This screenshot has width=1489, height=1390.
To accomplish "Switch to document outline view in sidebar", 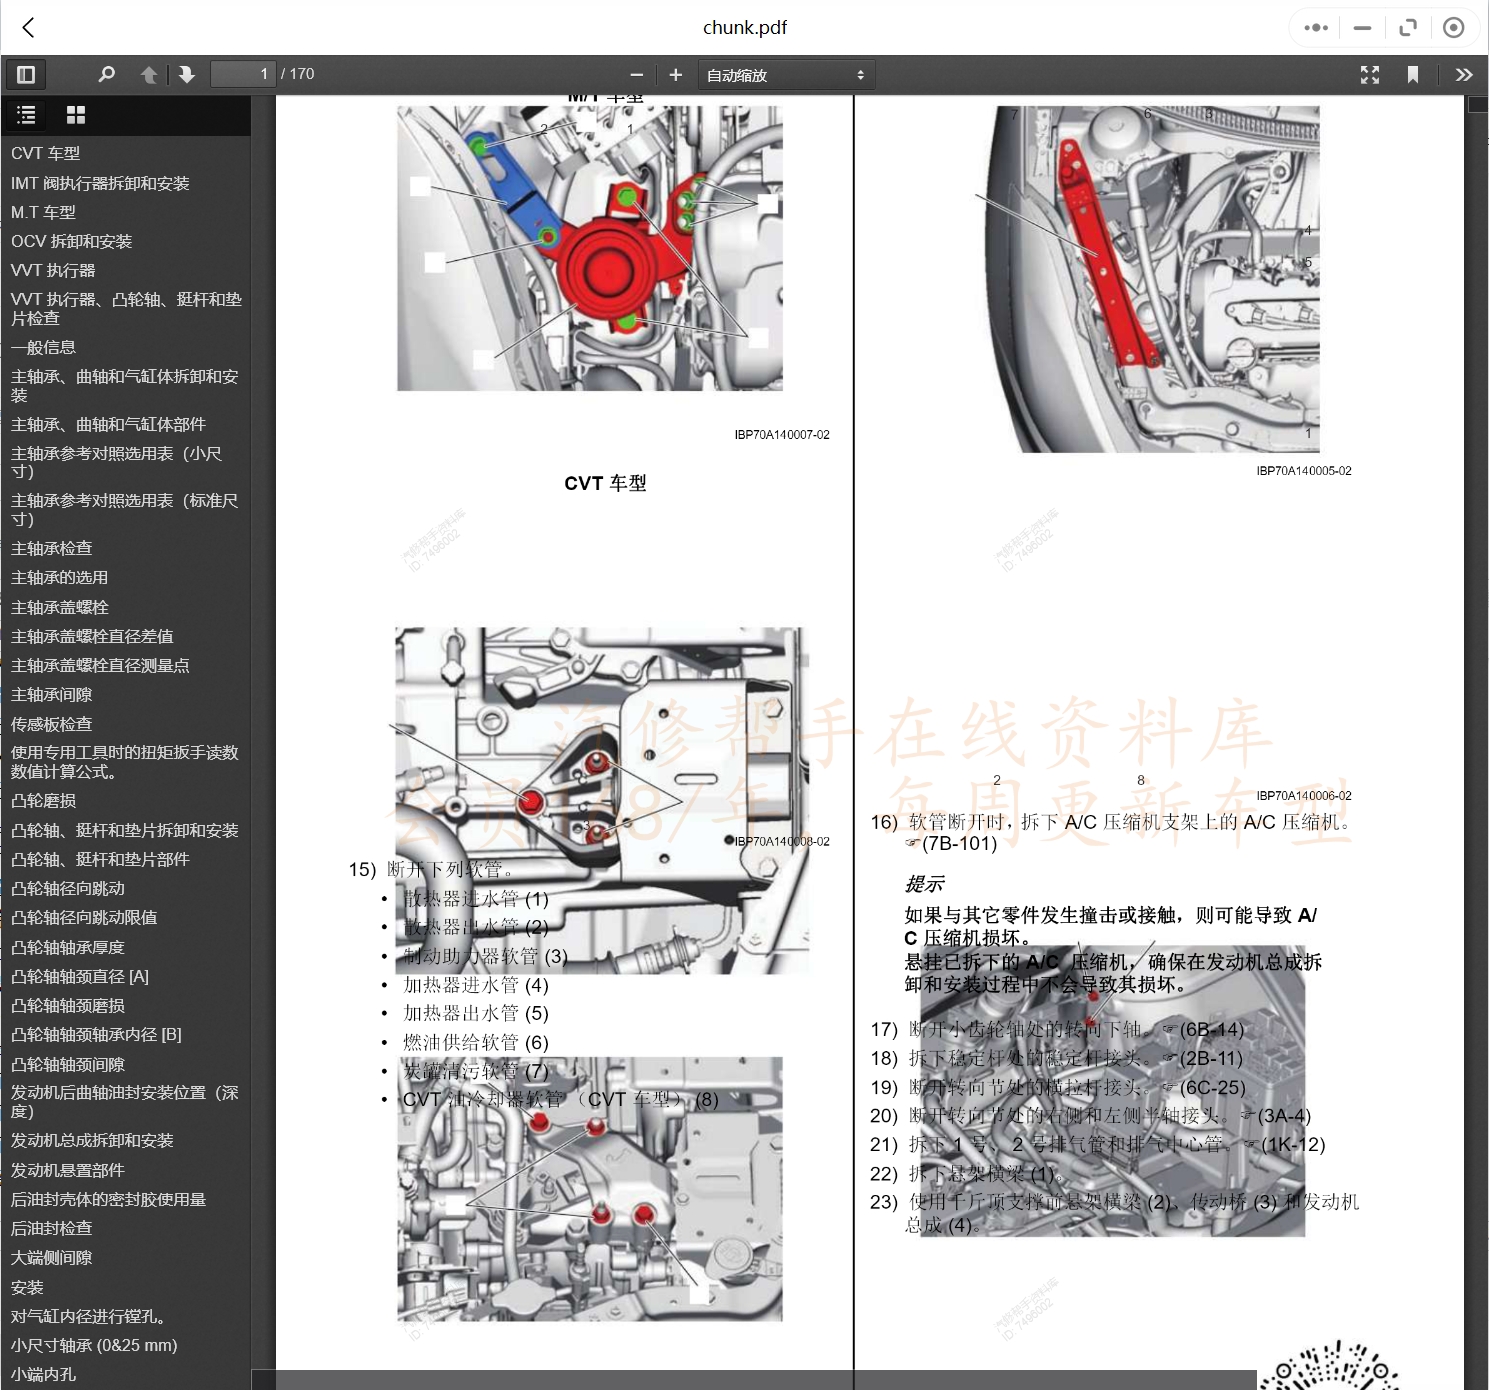I will (x=25, y=114).
